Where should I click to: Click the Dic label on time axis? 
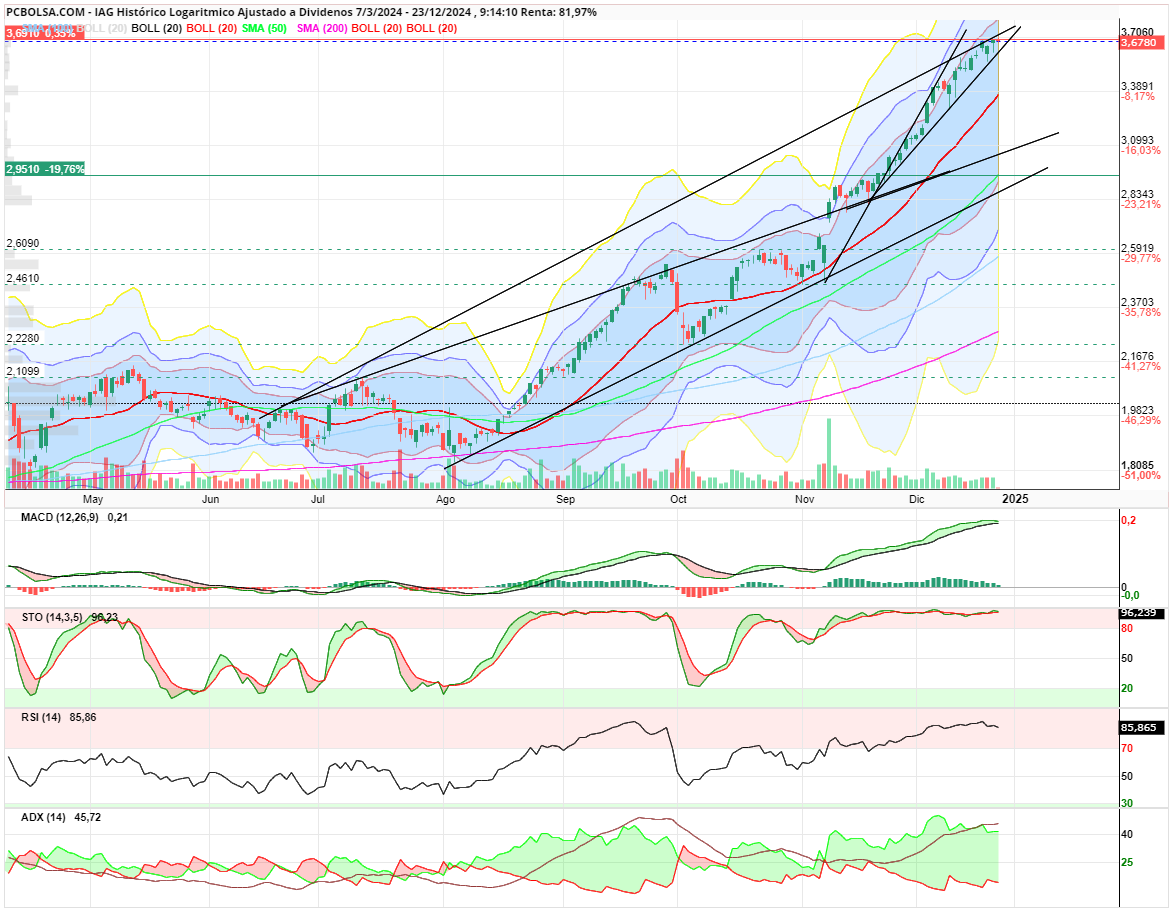(916, 499)
